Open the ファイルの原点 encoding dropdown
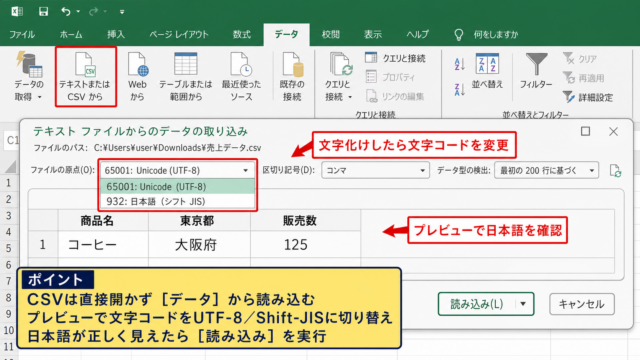The height and width of the screenshot is (360, 640). click(x=178, y=170)
